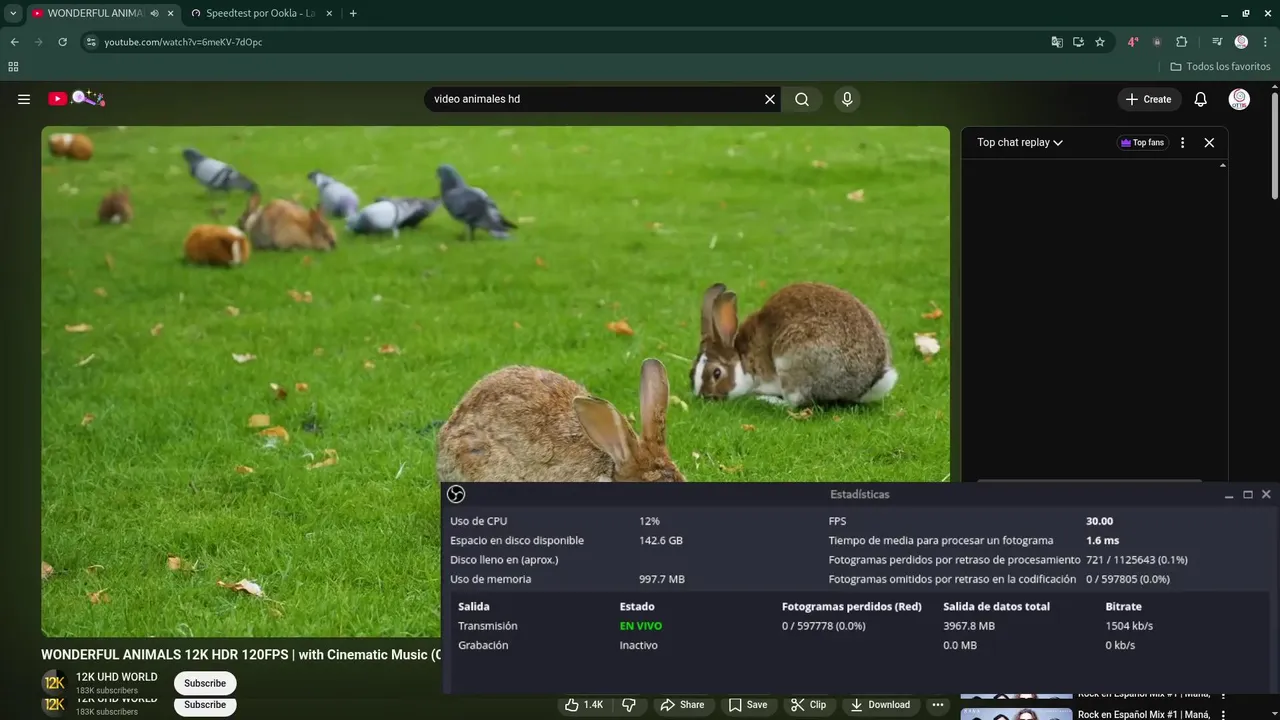Open chat options three-dot menu
1280x720 pixels.
[1182, 142]
